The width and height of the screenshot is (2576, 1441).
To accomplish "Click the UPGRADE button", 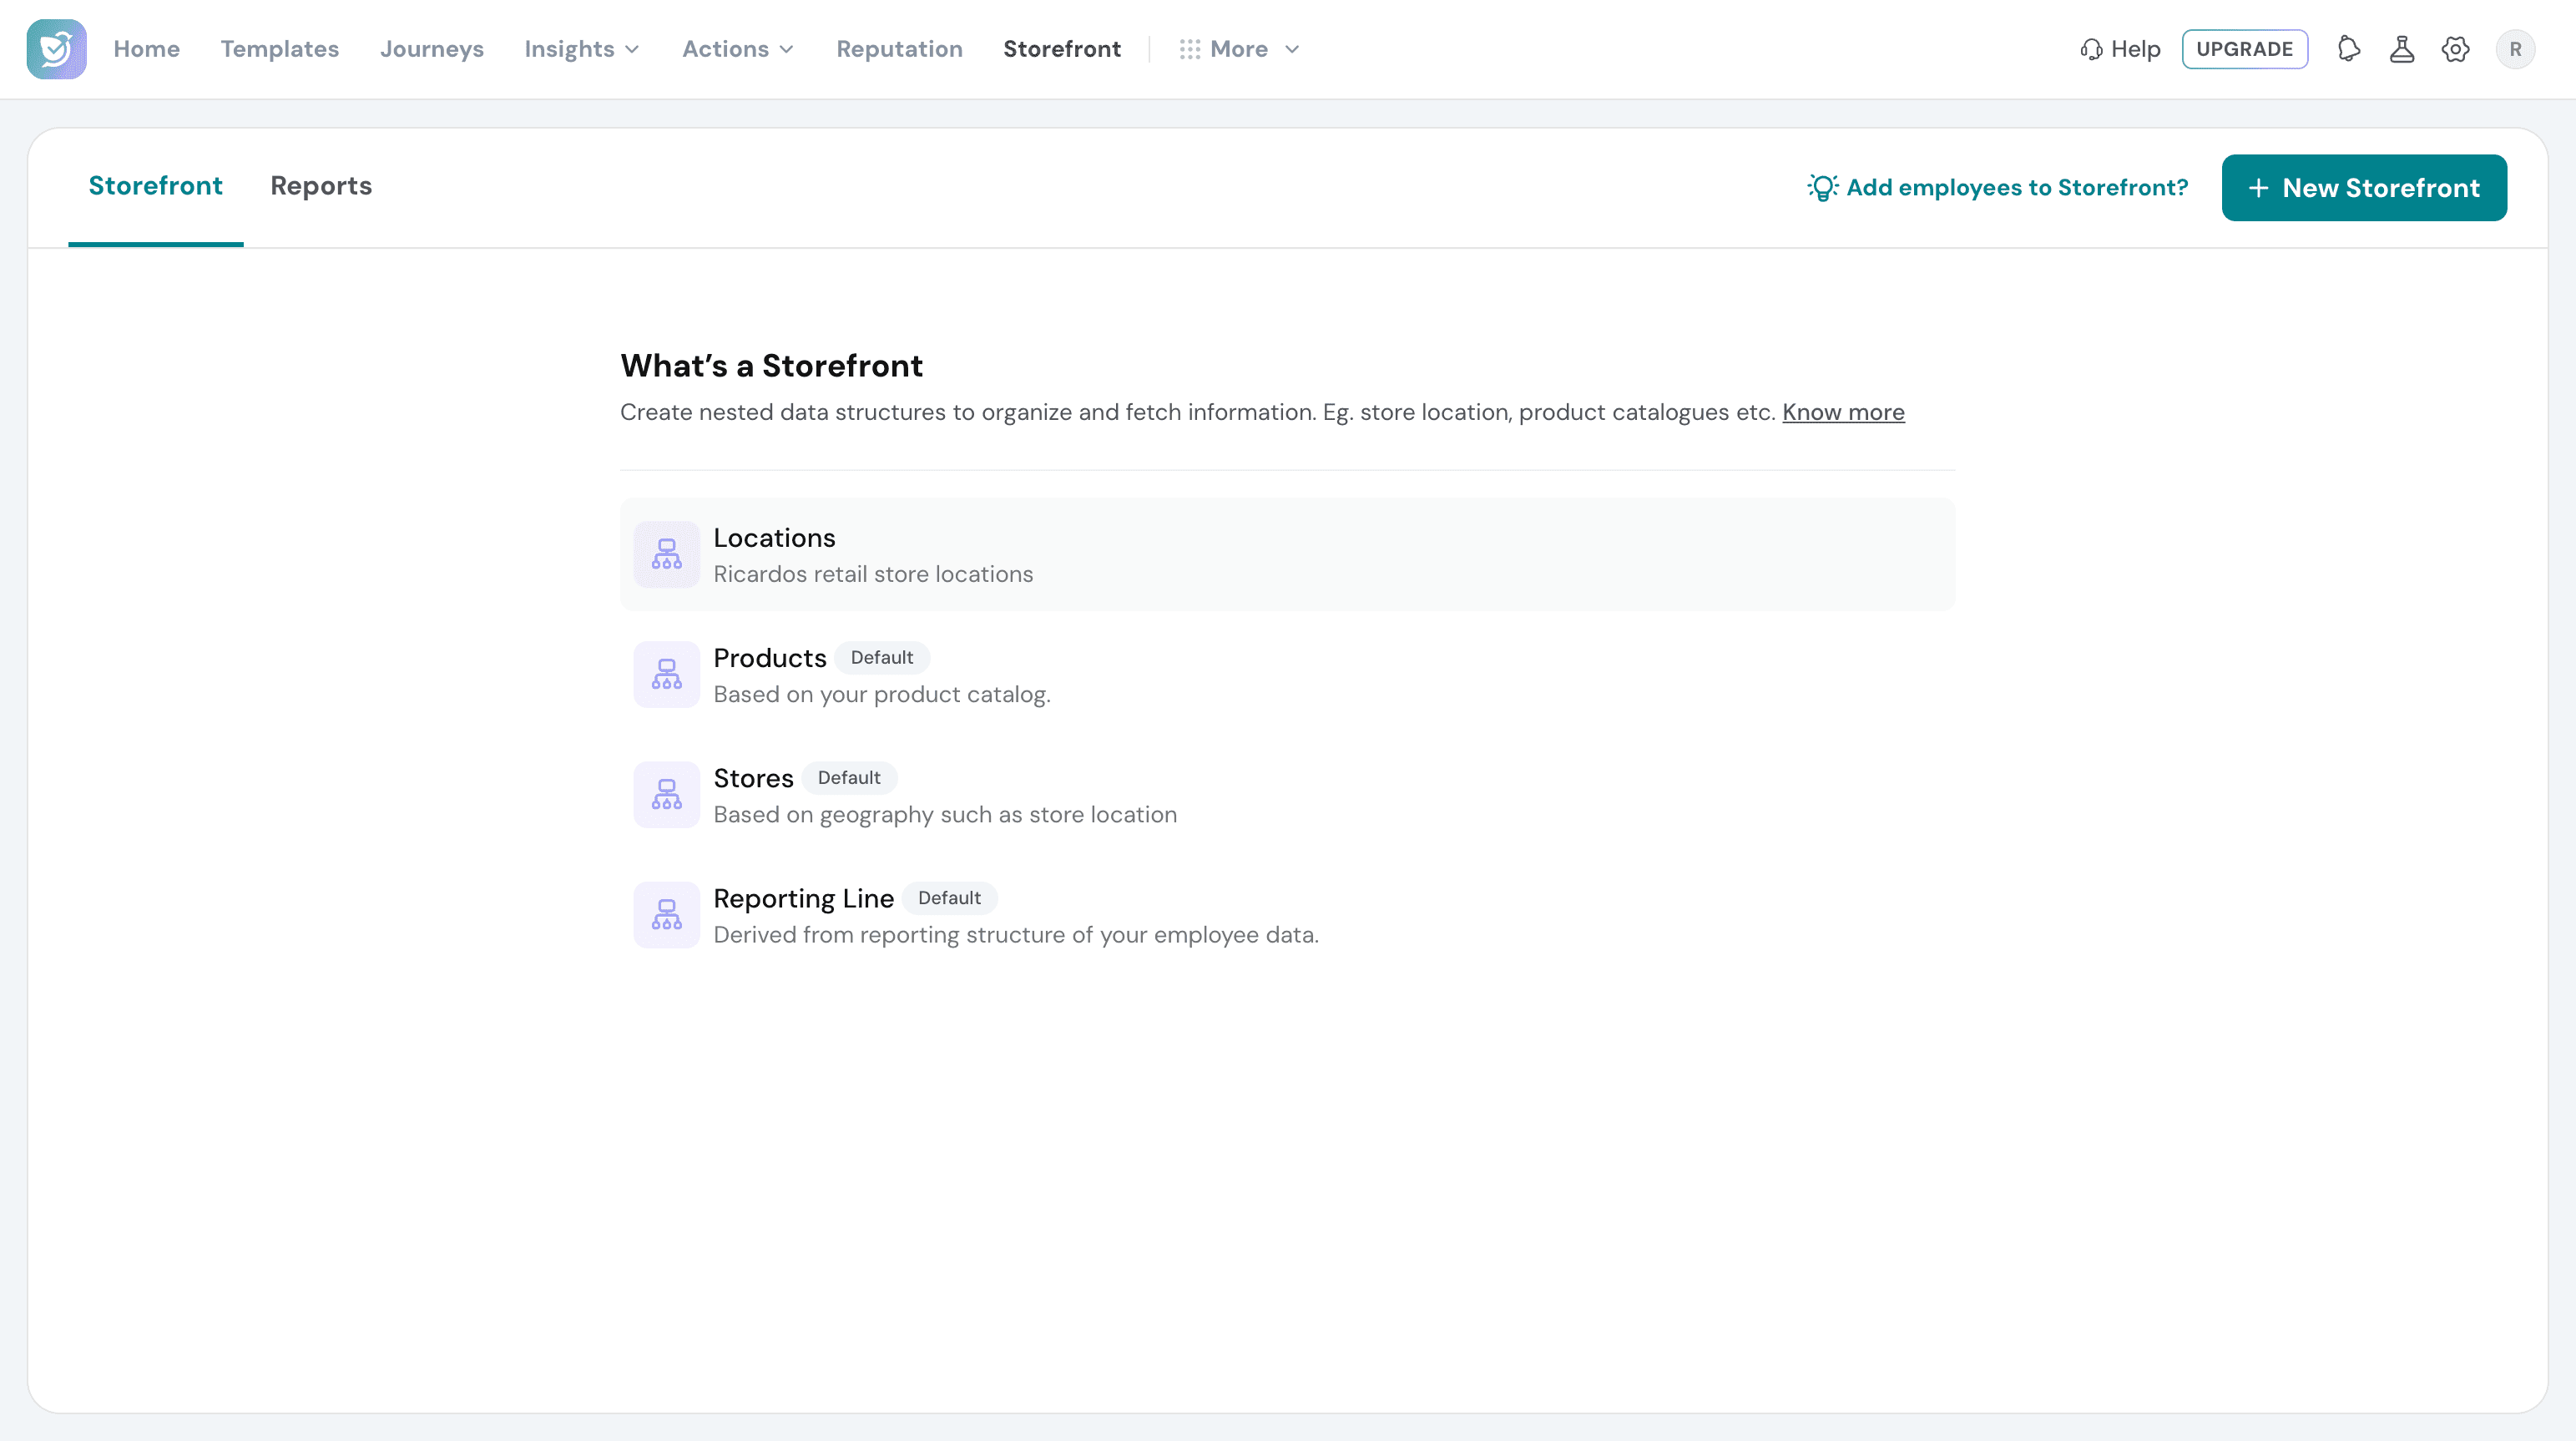I will click(x=2244, y=49).
